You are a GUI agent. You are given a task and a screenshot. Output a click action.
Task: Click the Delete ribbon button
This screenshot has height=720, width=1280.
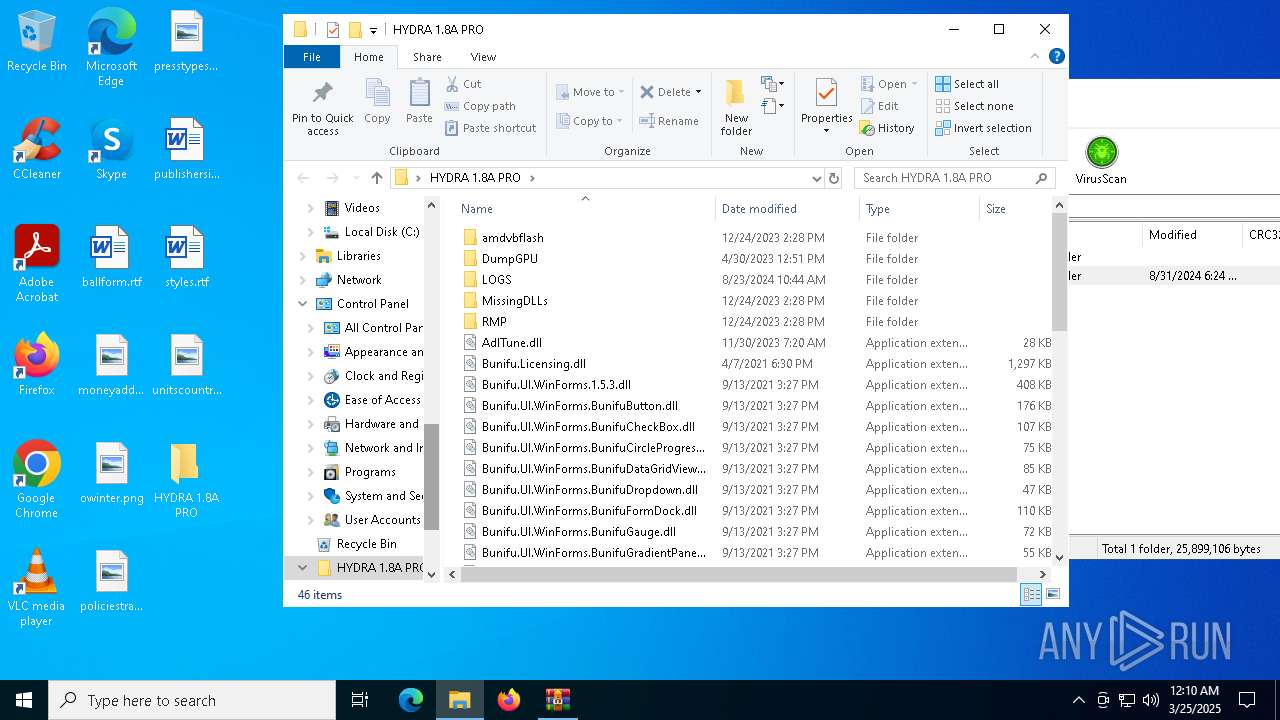pos(671,92)
